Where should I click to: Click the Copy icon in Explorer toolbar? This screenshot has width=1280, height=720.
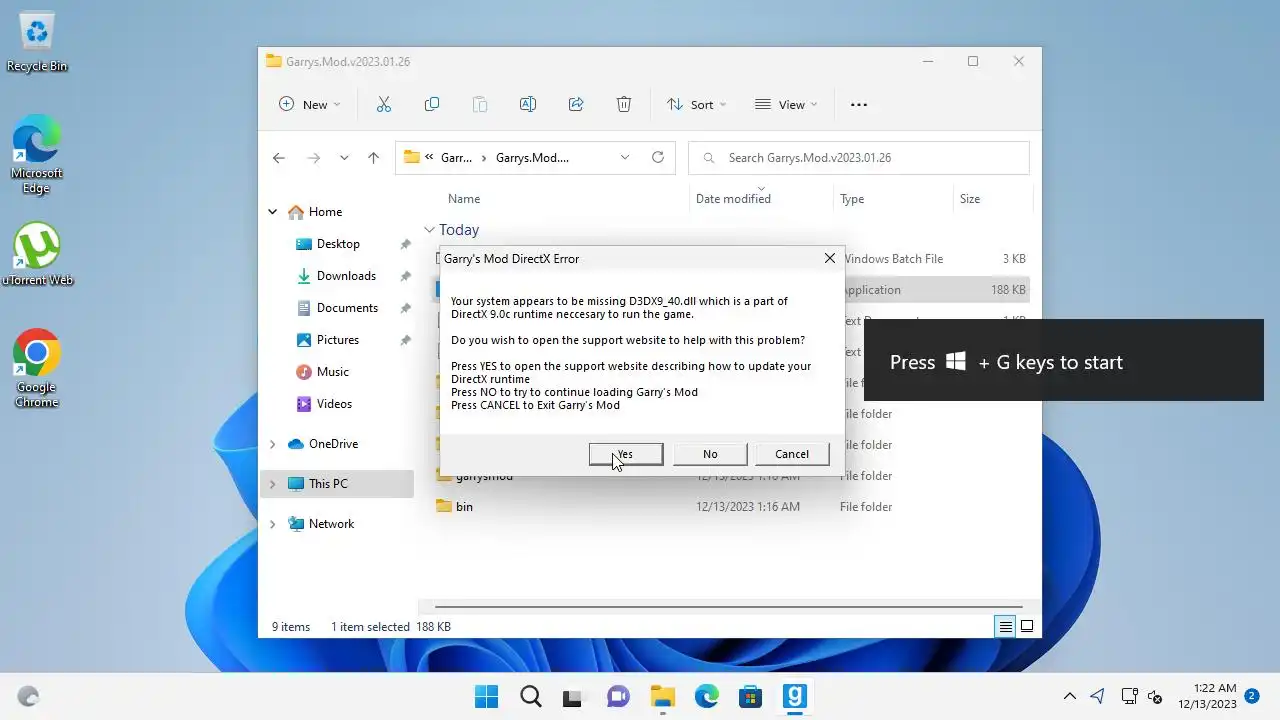point(432,104)
